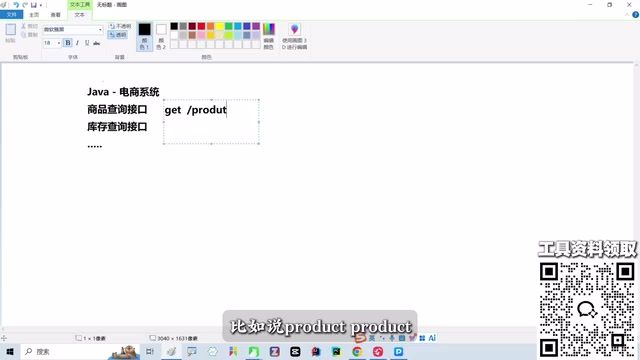640x360 pixels.
Task: Select the 颜色 1 (Color 1) button
Action: coord(144,36)
